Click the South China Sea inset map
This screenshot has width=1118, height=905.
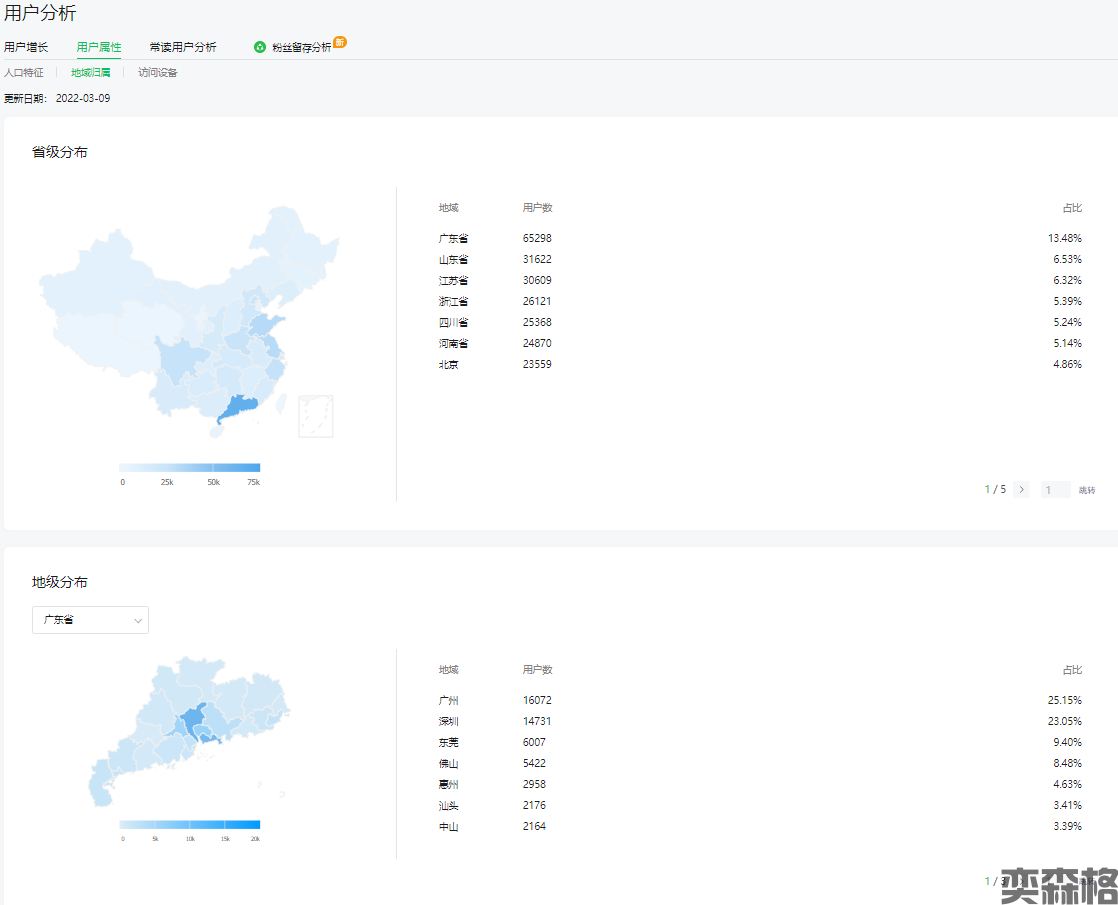click(316, 416)
